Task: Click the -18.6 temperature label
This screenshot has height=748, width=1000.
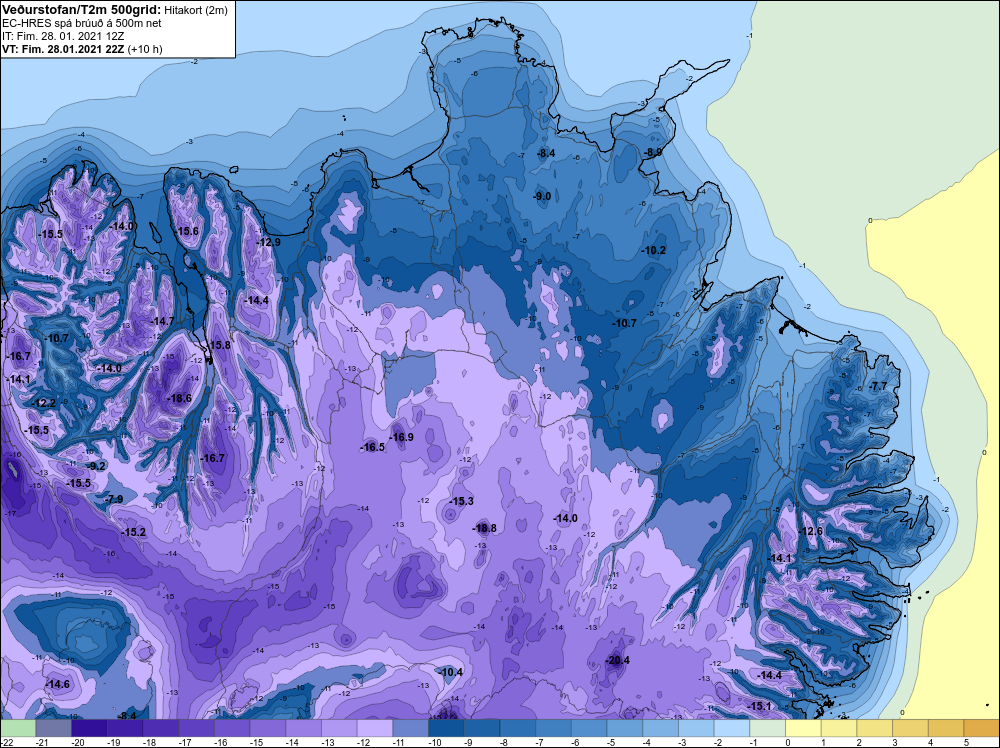Action: pos(179,398)
